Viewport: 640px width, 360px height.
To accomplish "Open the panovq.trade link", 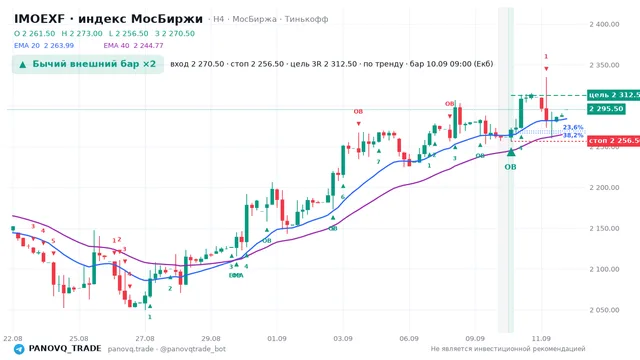I will [131, 349].
